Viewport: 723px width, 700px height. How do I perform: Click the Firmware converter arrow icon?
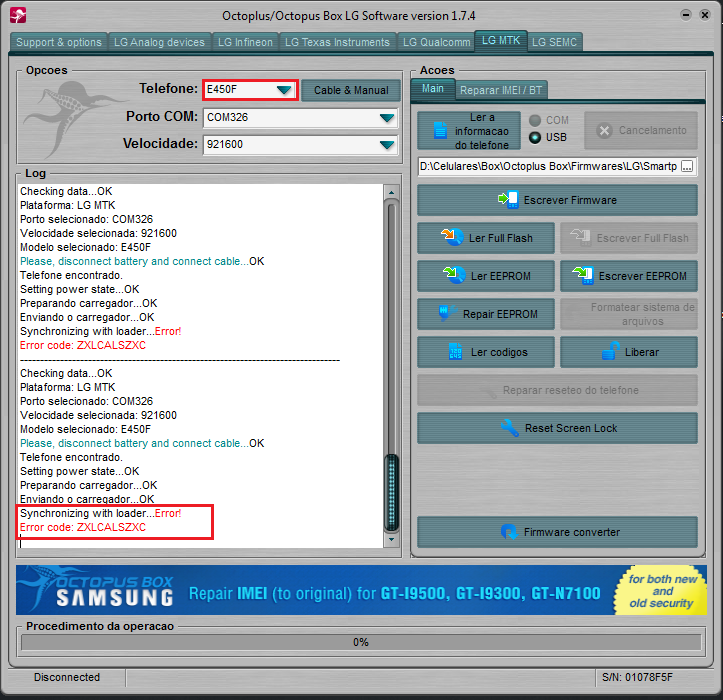coord(509,532)
